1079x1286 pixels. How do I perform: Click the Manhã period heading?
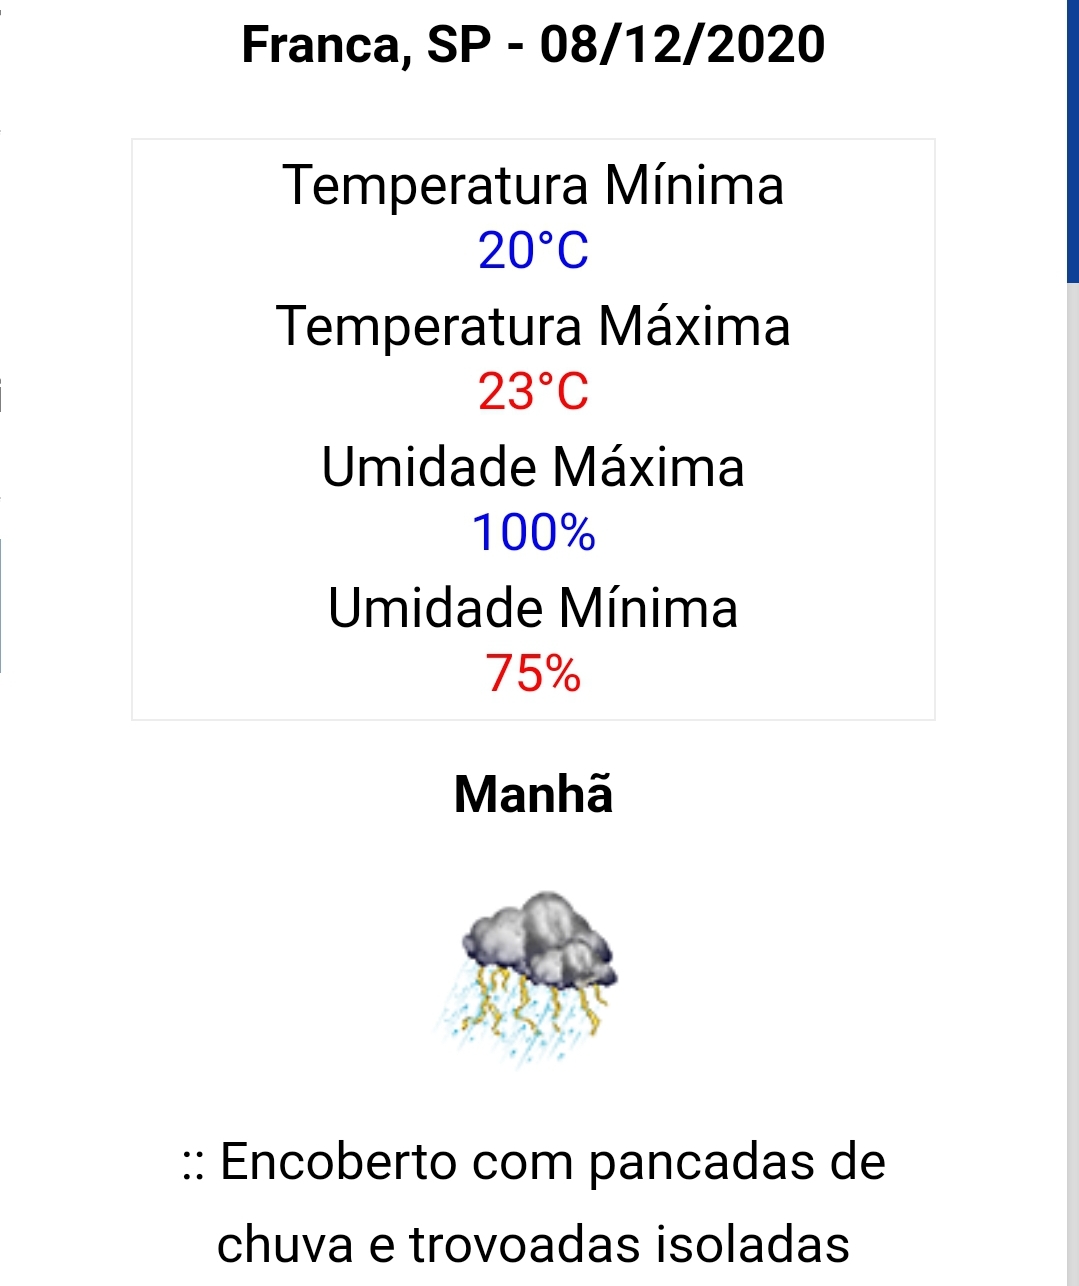pyautogui.click(x=533, y=795)
